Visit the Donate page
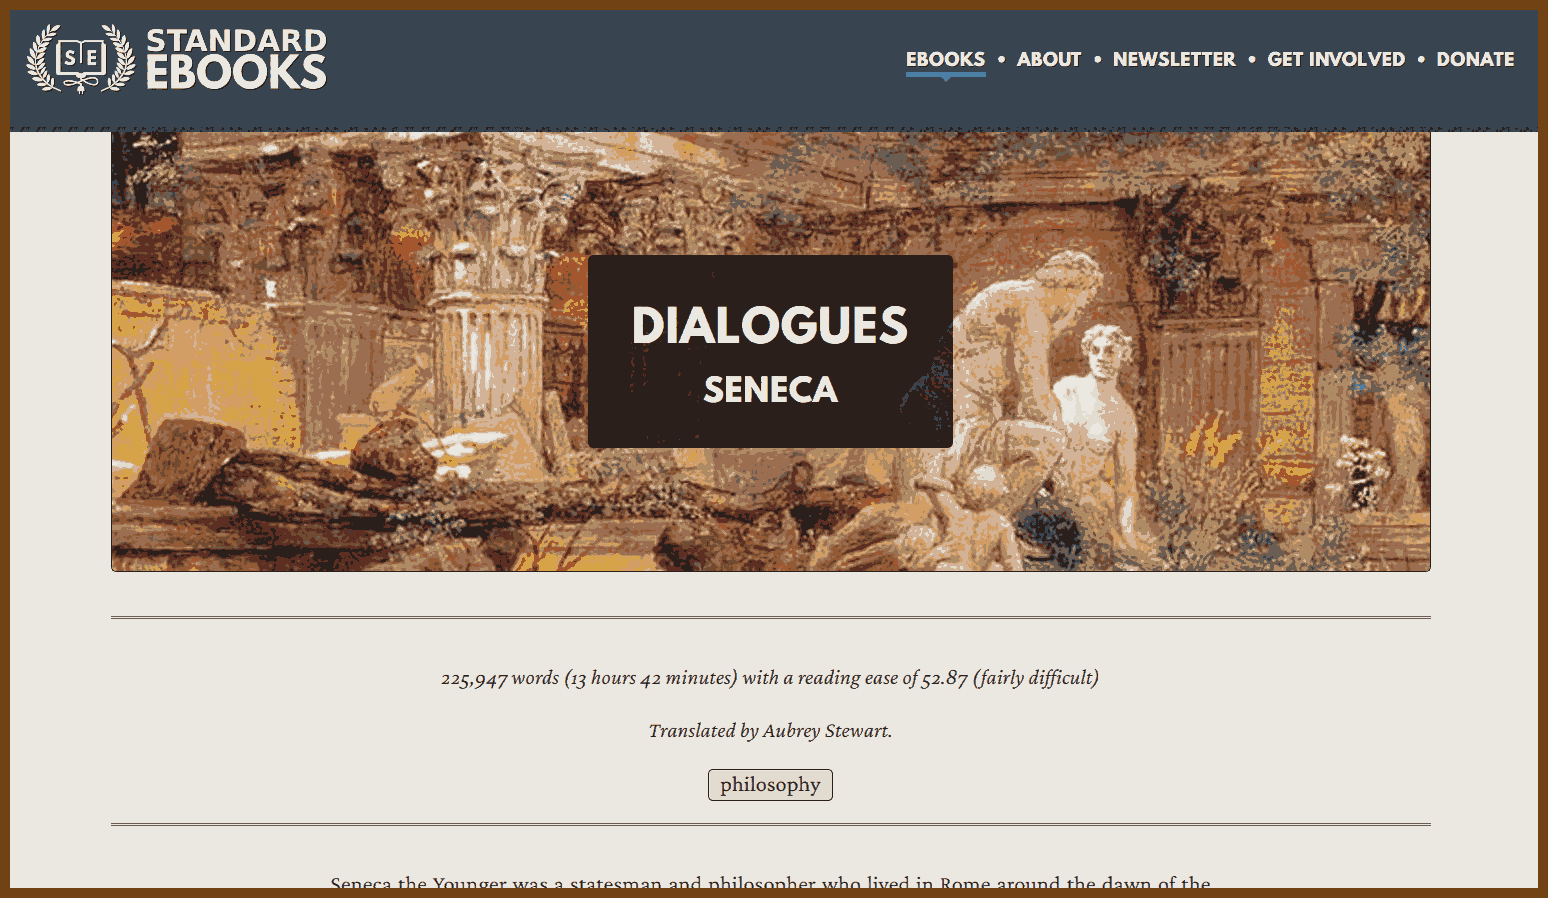 (1475, 59)
